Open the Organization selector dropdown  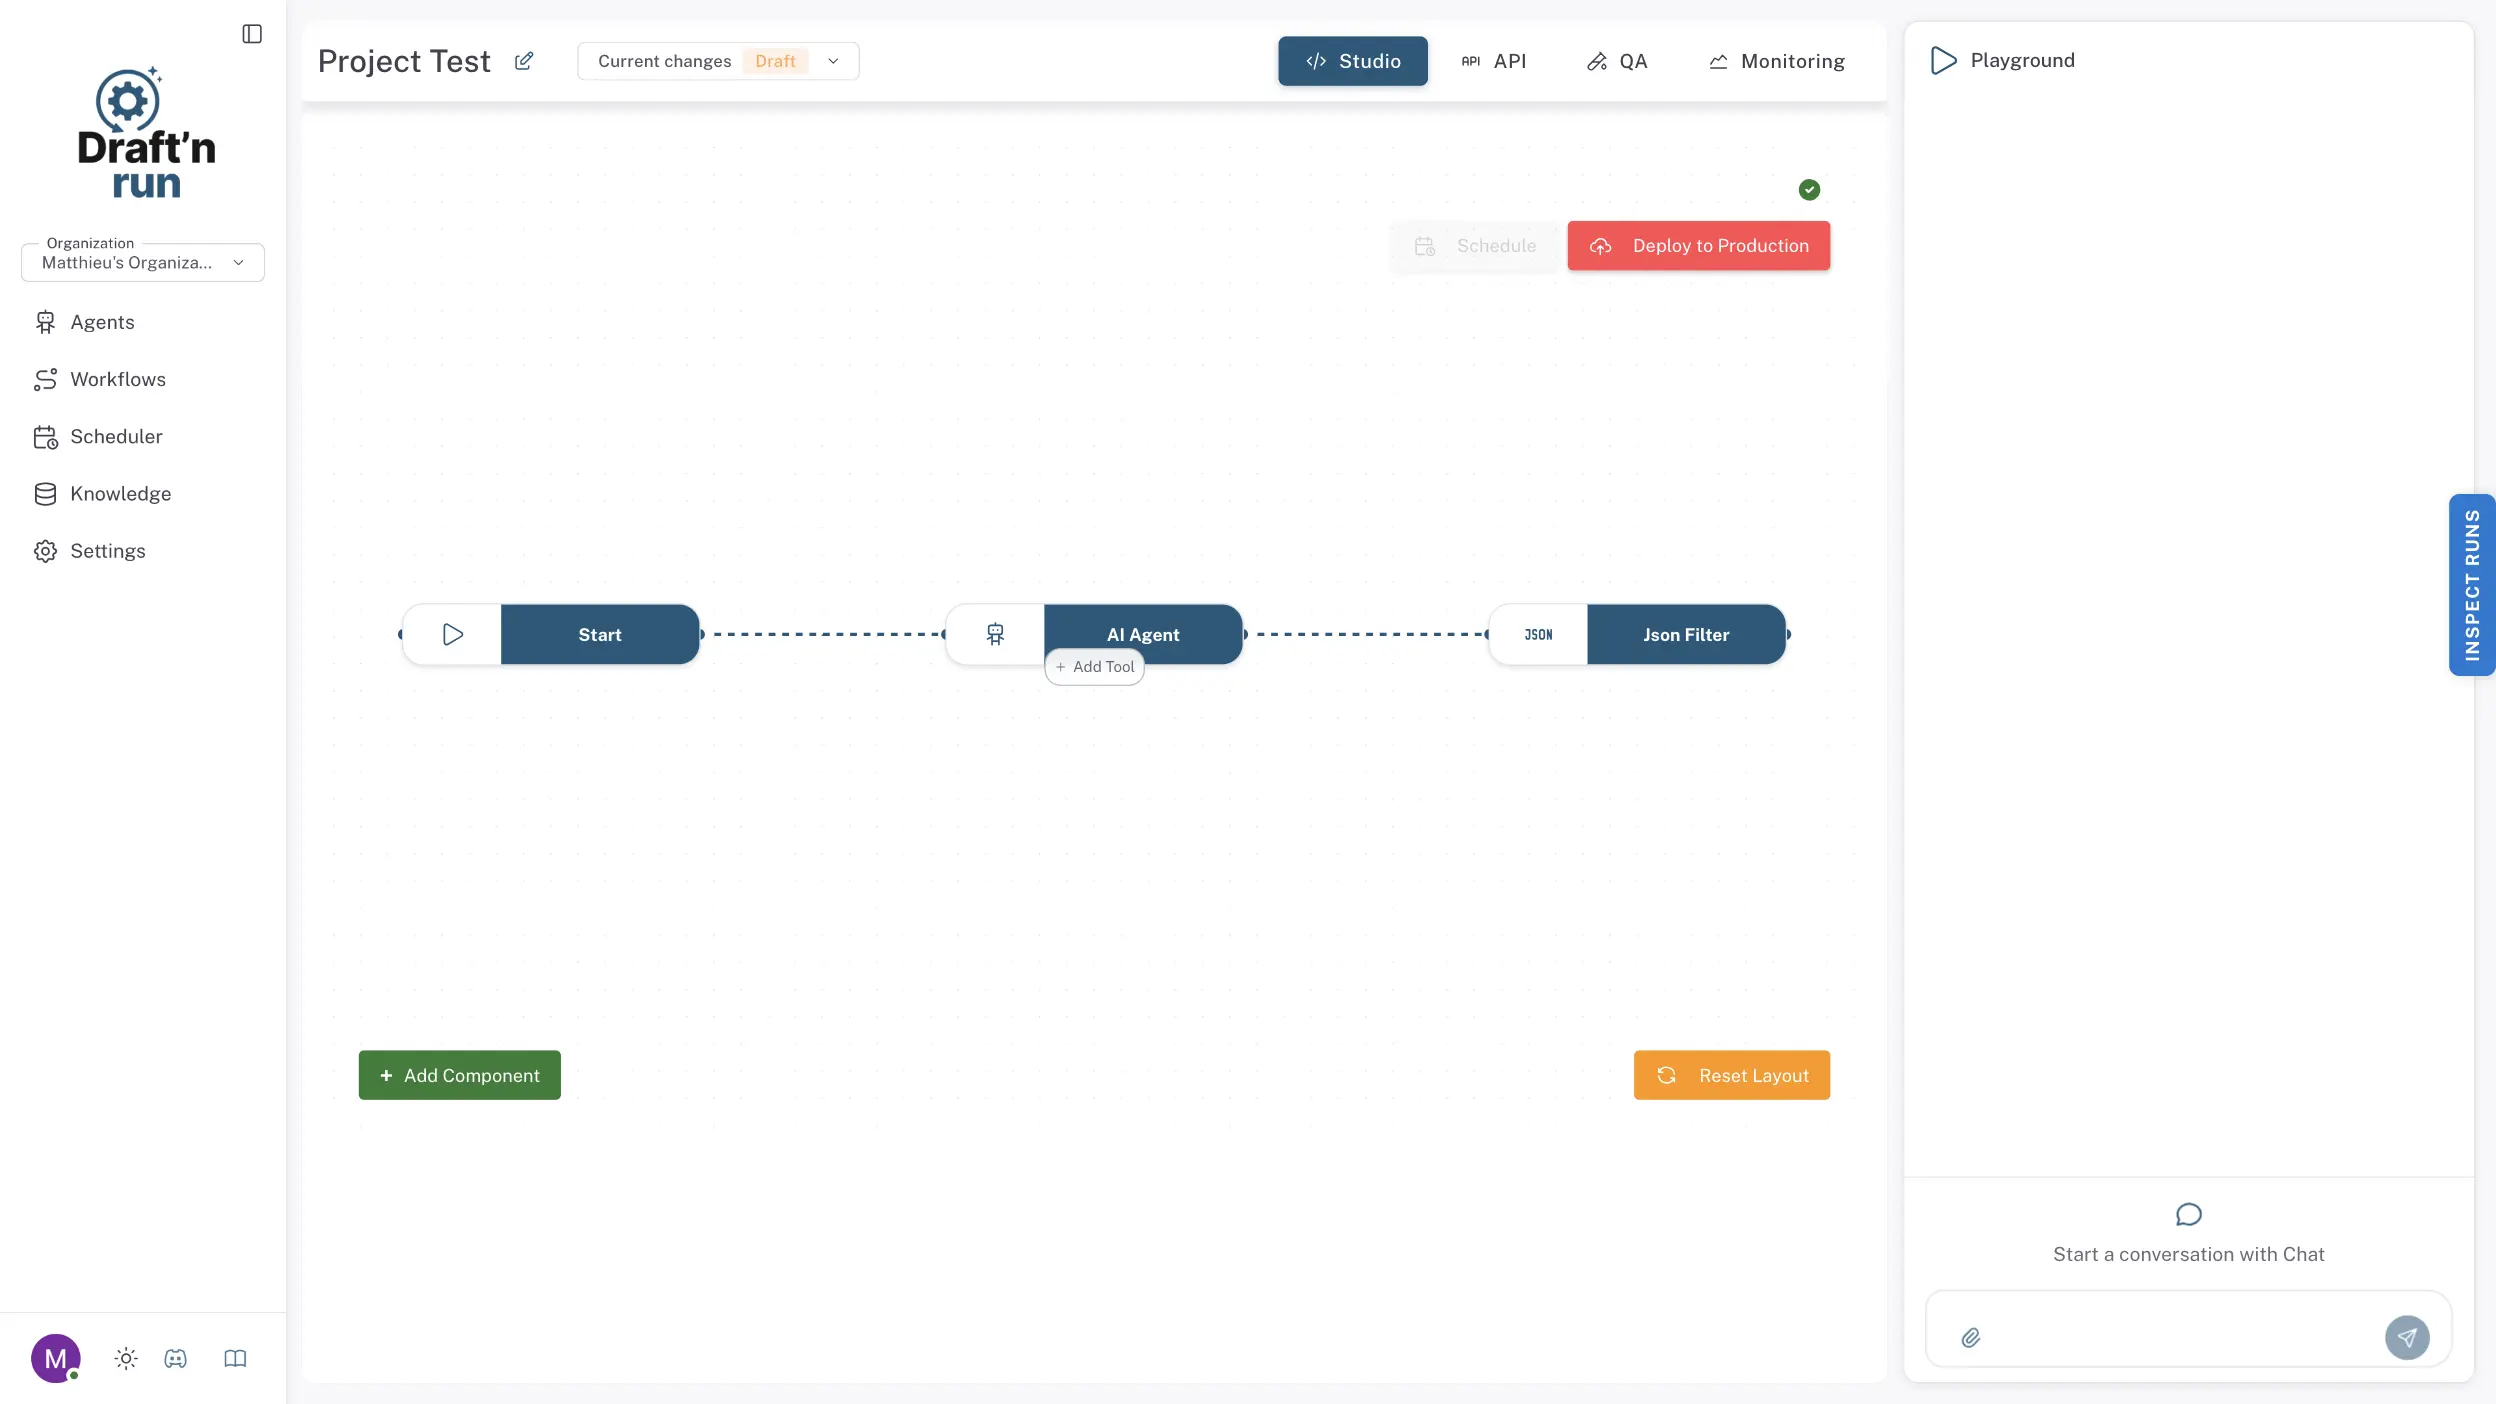click(141, 262)
